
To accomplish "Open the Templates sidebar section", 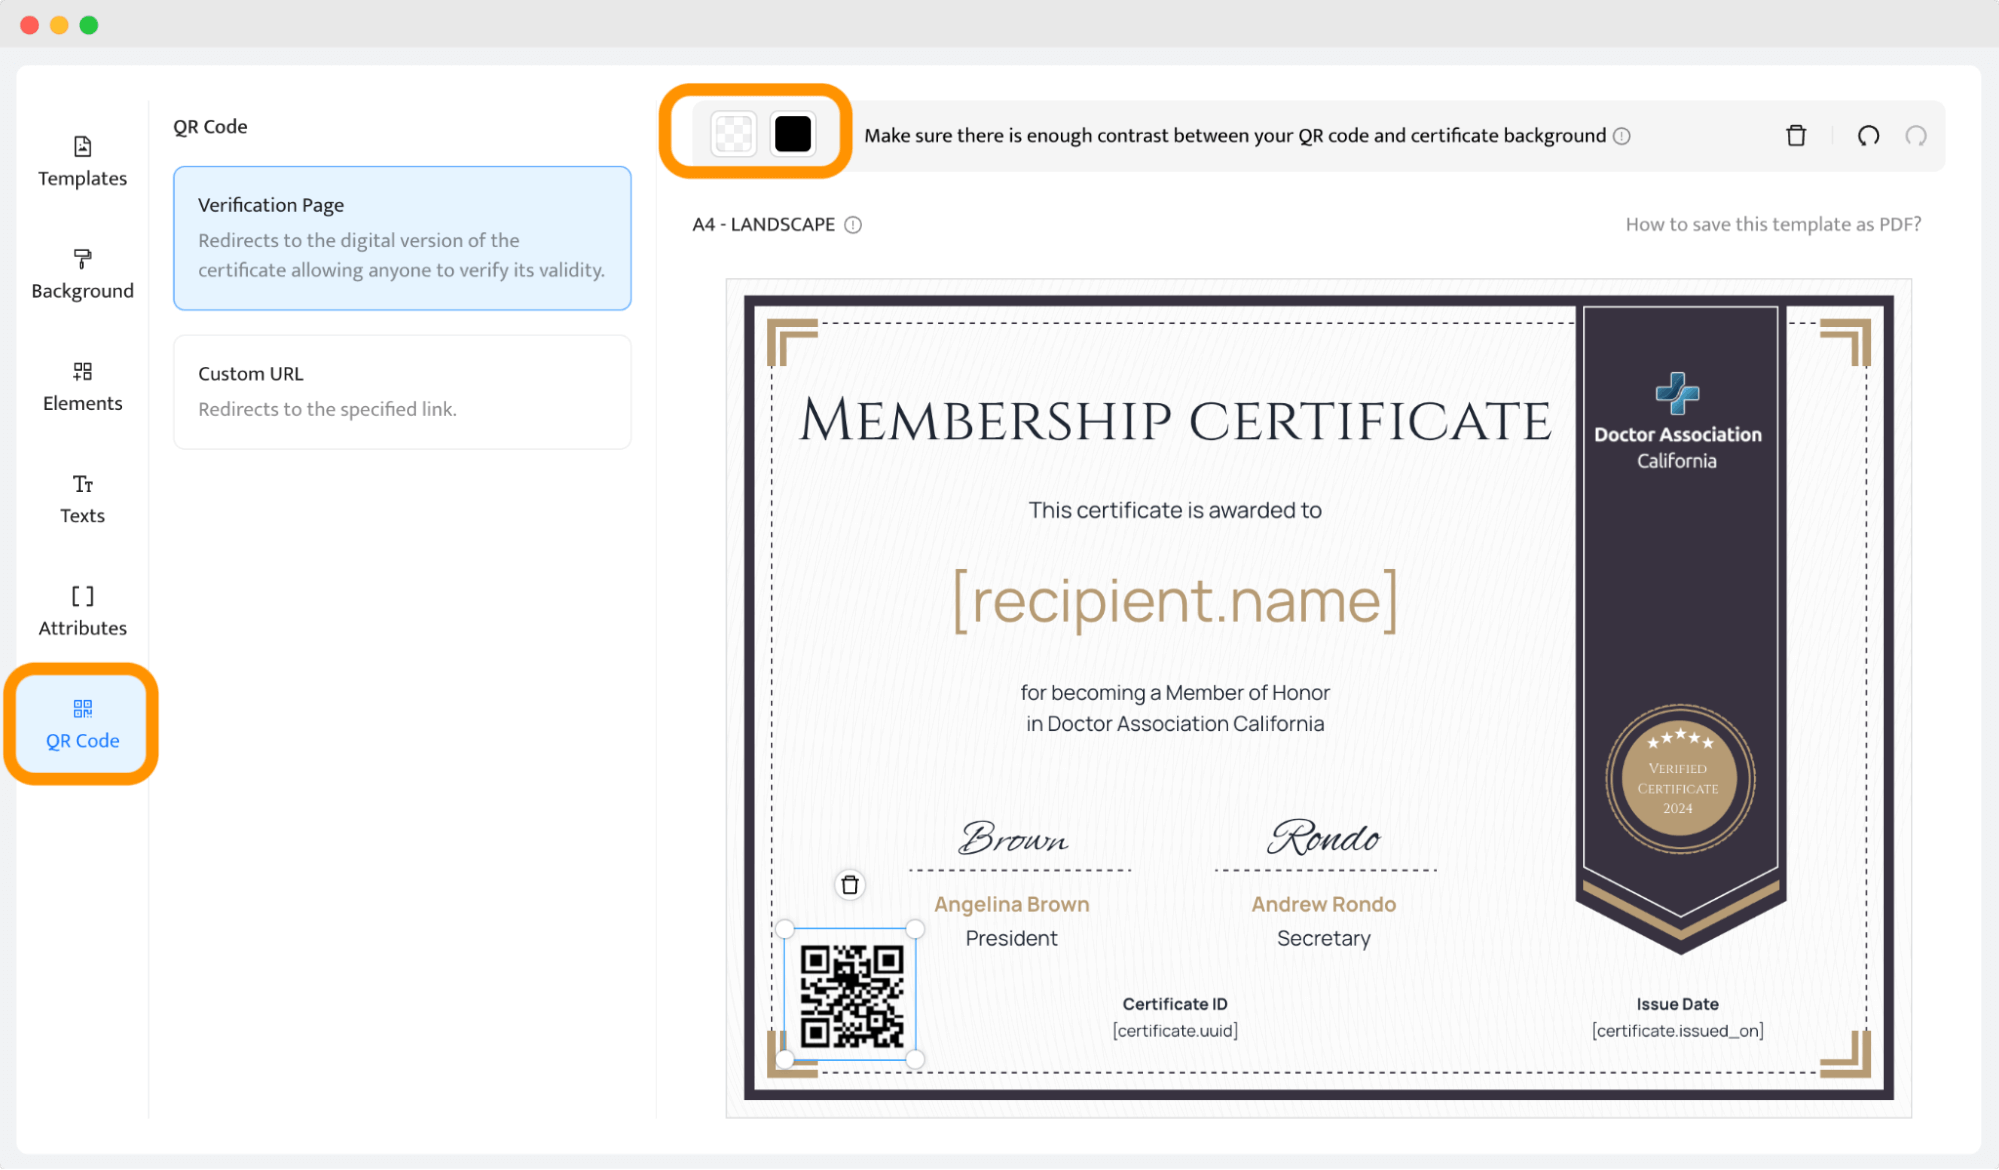I will [82, 162].
